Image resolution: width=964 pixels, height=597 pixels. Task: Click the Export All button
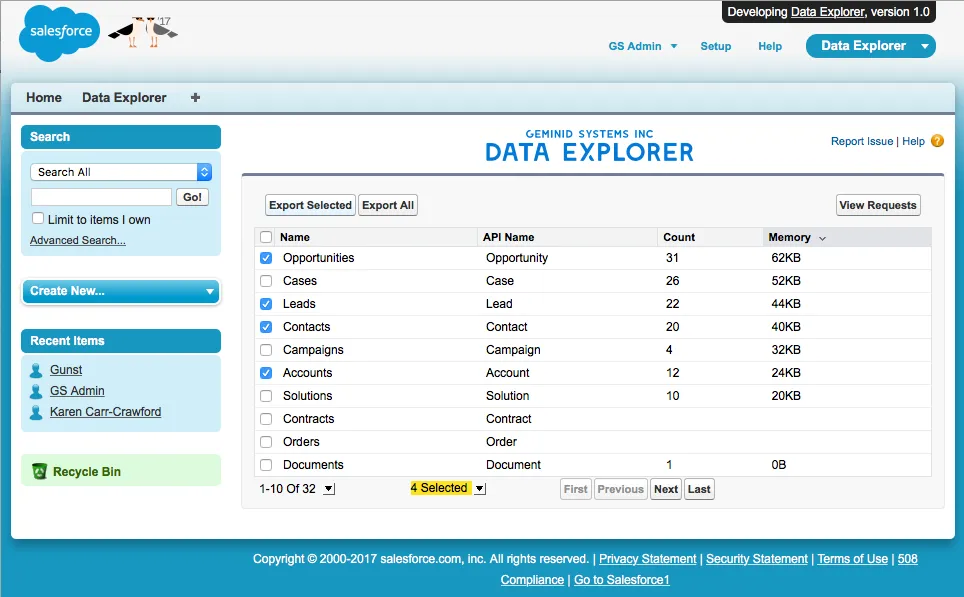click(x=388, y=205)
